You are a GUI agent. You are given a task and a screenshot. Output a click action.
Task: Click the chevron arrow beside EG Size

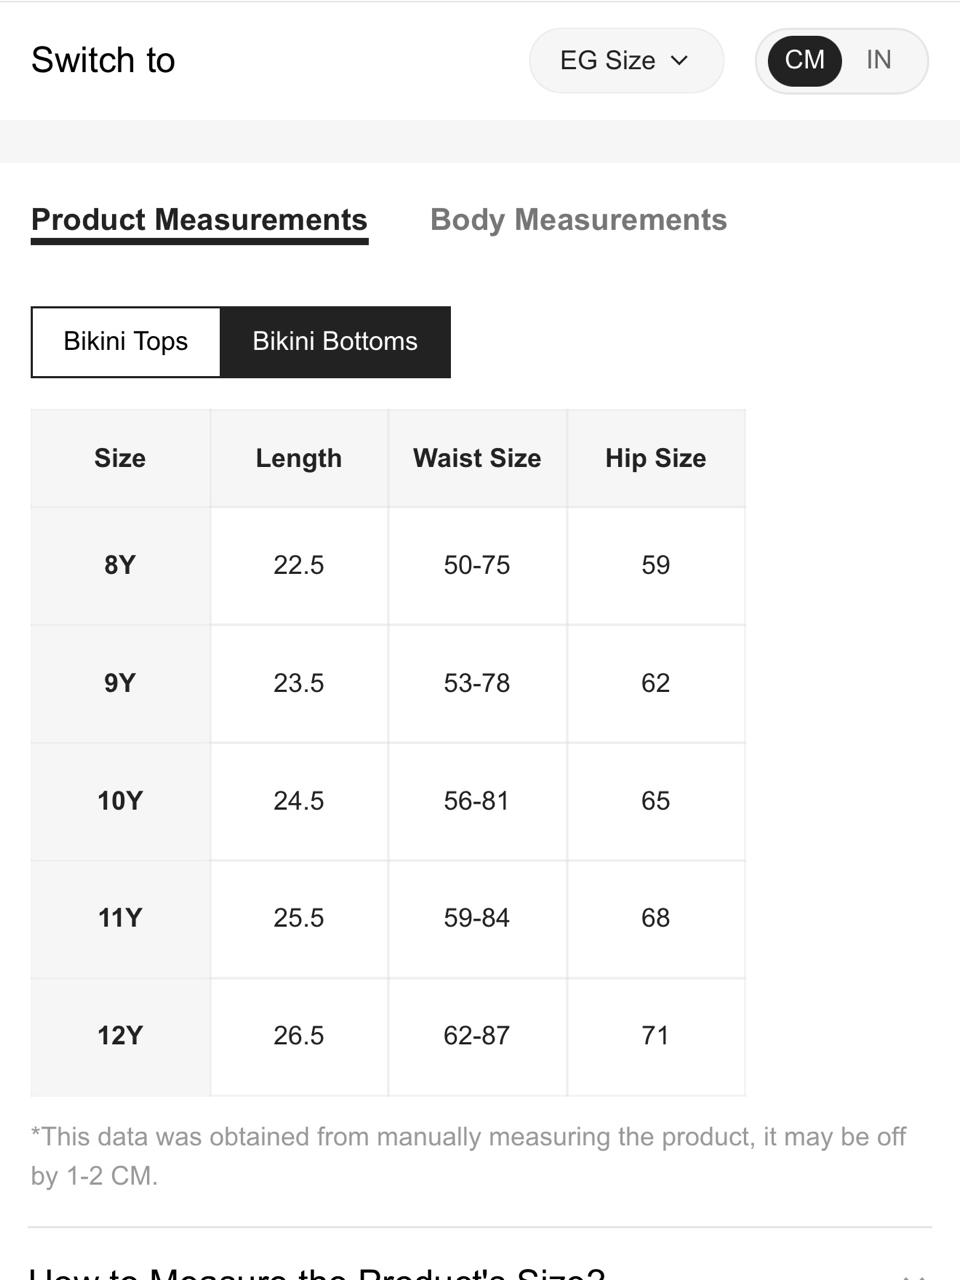680,61
